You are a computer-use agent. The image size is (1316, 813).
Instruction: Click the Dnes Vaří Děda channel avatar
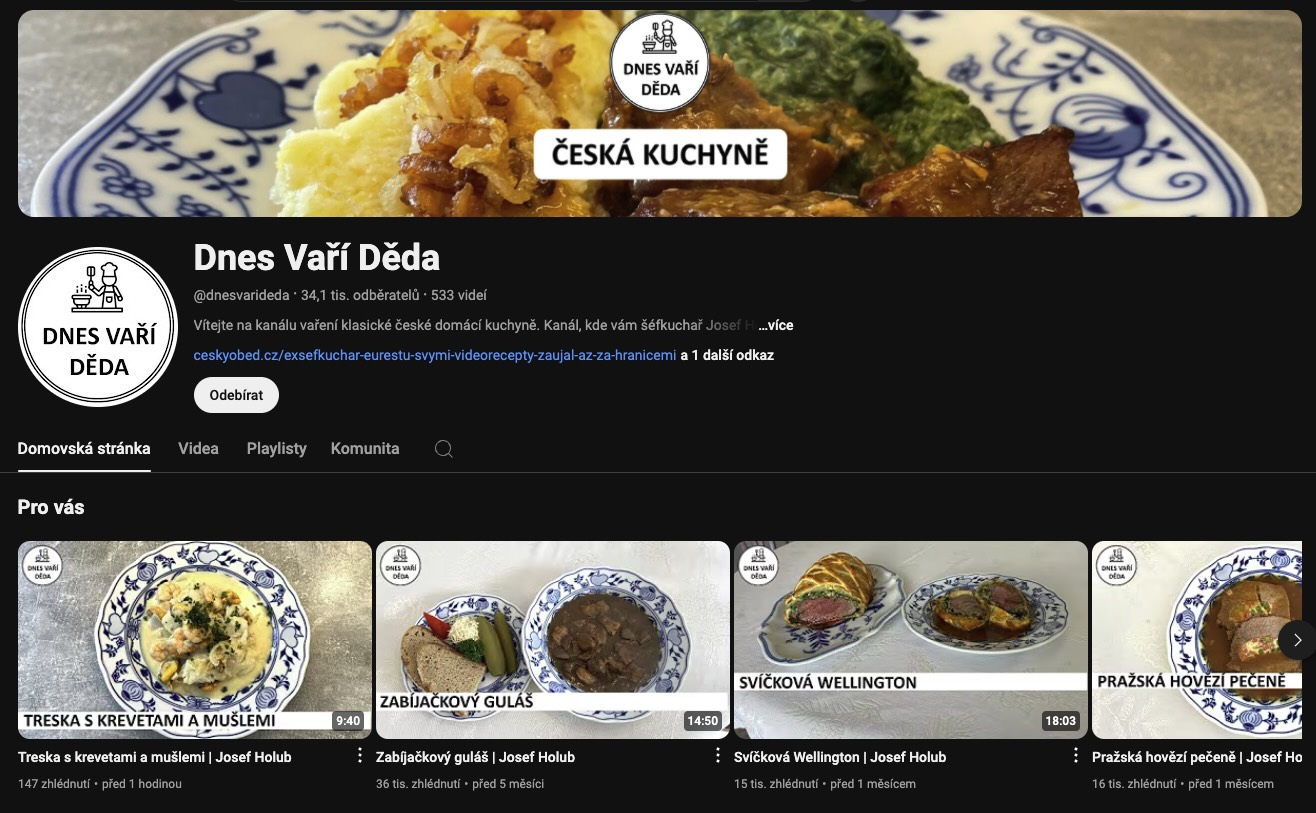pyautogui.click(x=98, y=327)
